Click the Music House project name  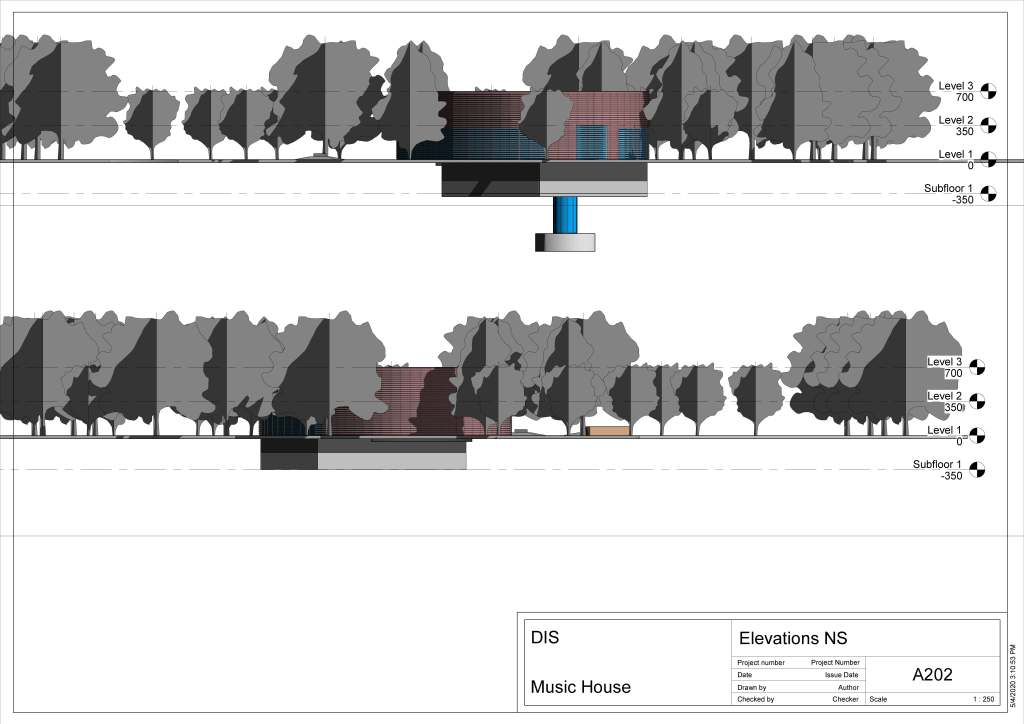(580, 687)
